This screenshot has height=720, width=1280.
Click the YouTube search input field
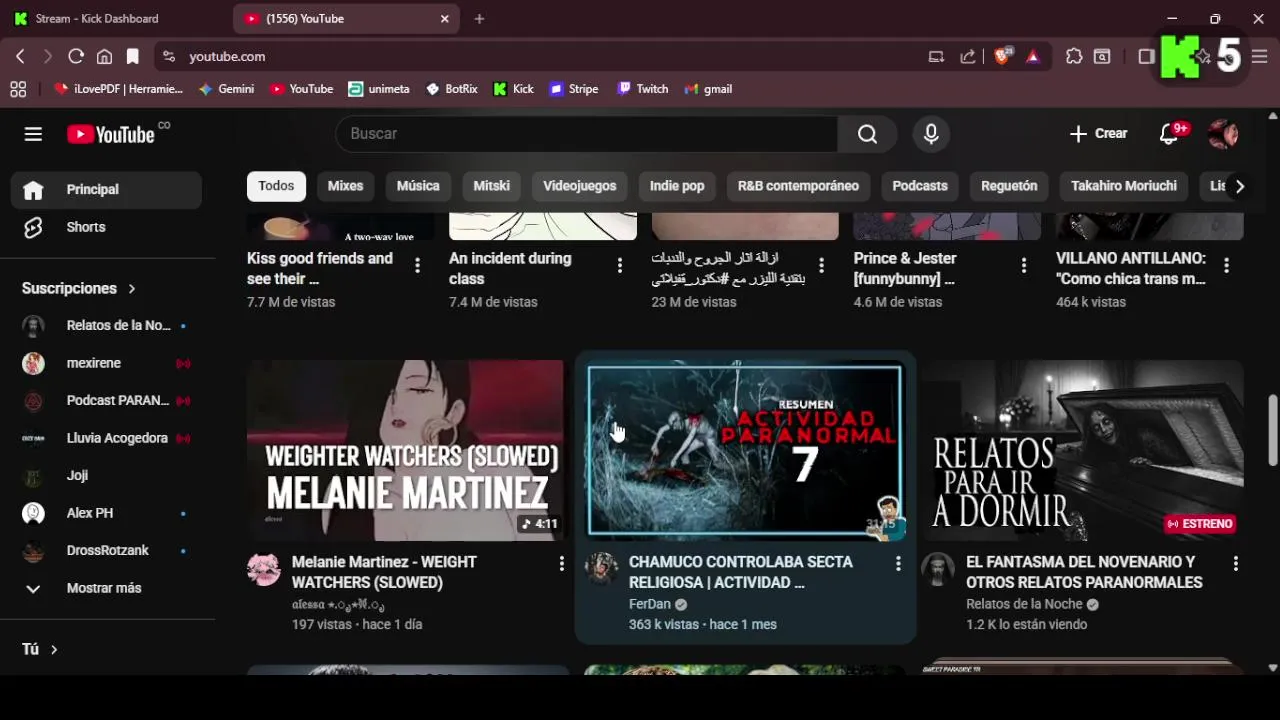coord(586,134)
